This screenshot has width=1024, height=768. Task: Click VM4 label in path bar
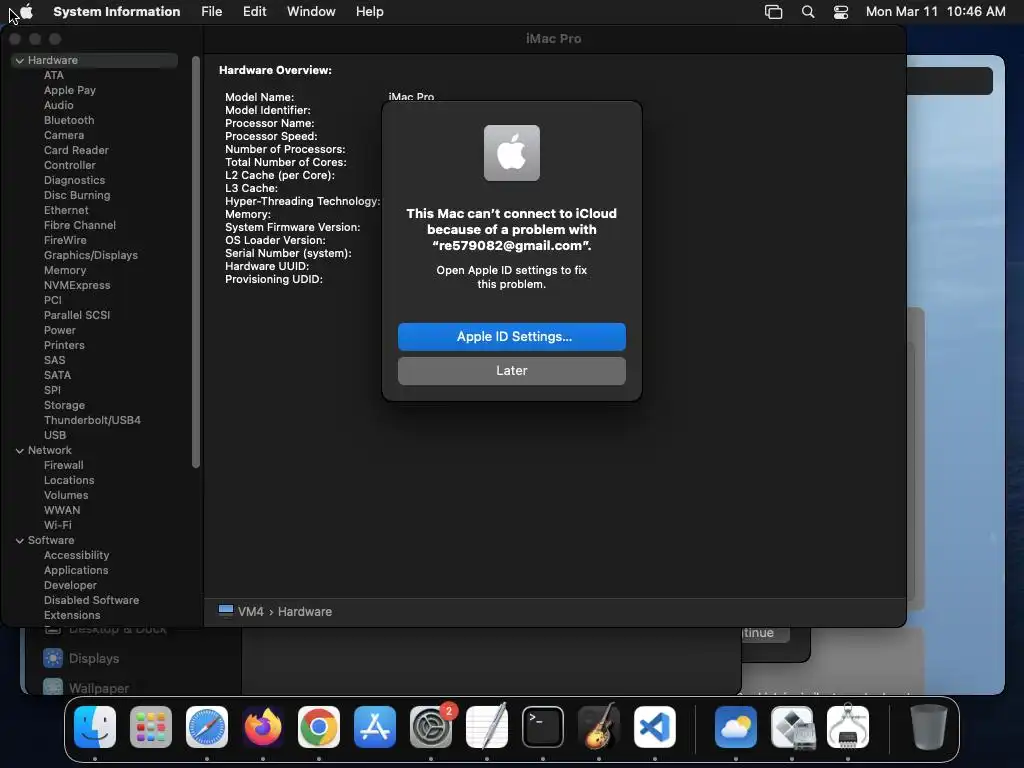pos(251,611)
